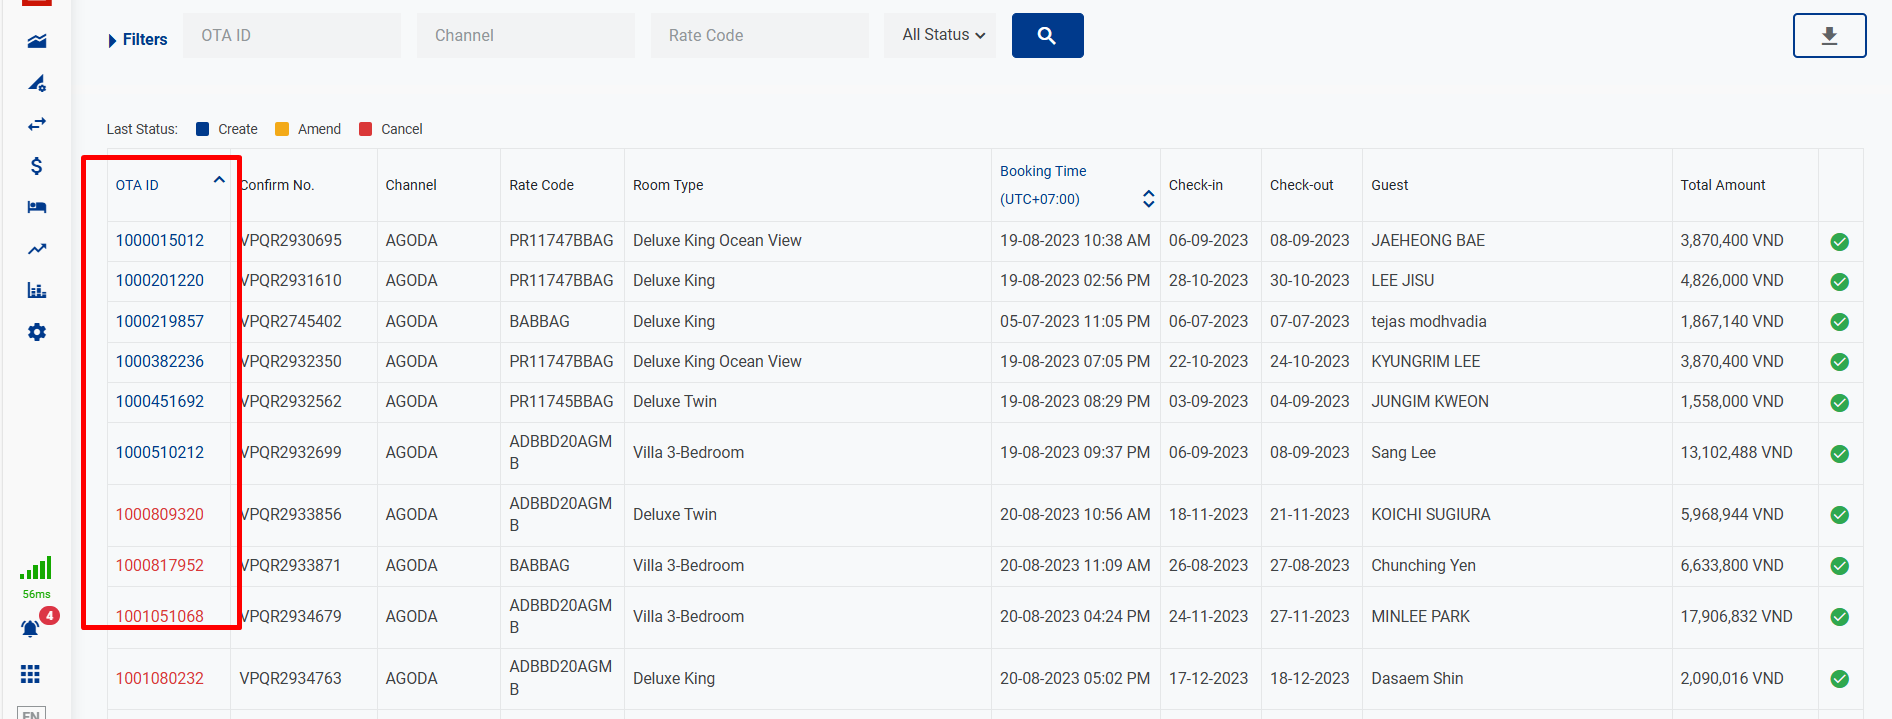1892x719 pixels.
Task: Open the settings gear icon in sidebar
Action: pos(37,332)
